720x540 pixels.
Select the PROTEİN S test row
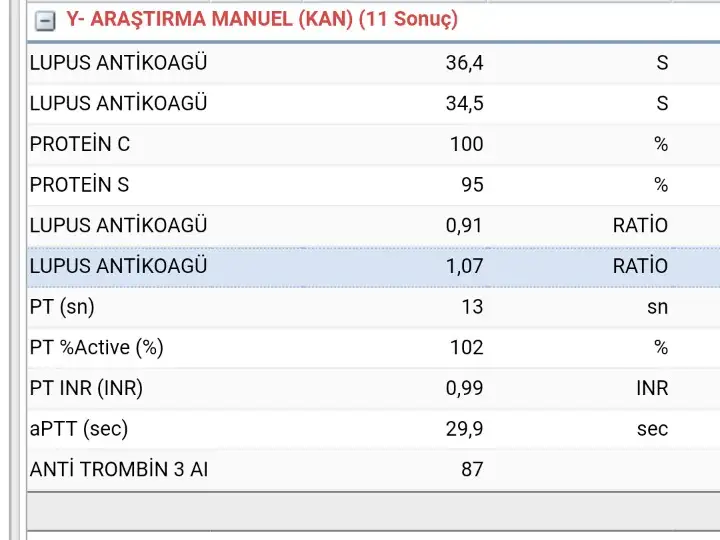pos(80,185)
